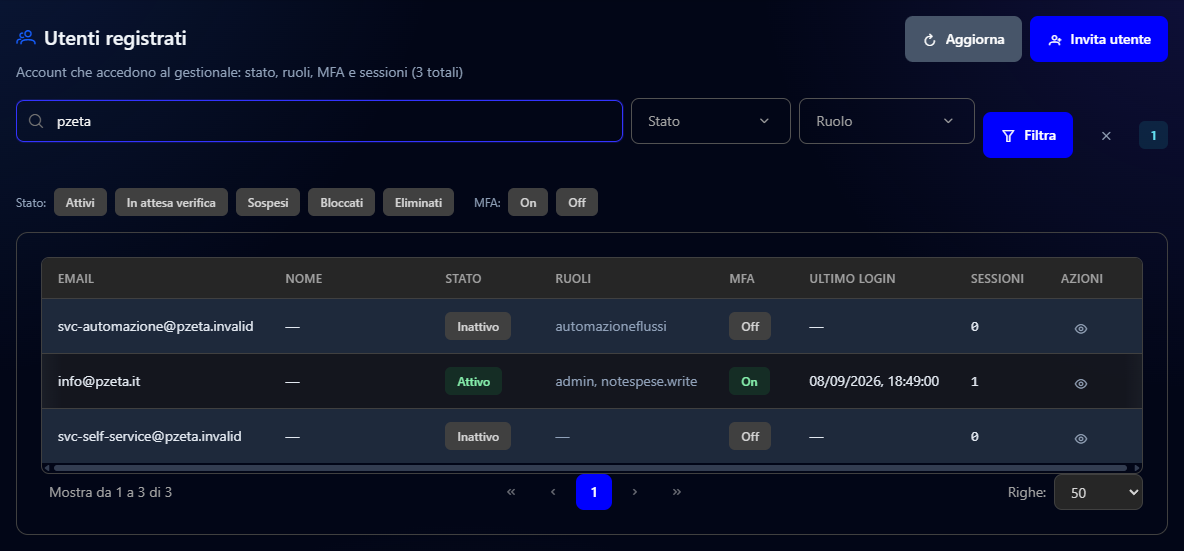Viewport: 1184px width, 551px height.
Task: Click the MFA On badge for info@pzeta.it
Action: (749, 381)
